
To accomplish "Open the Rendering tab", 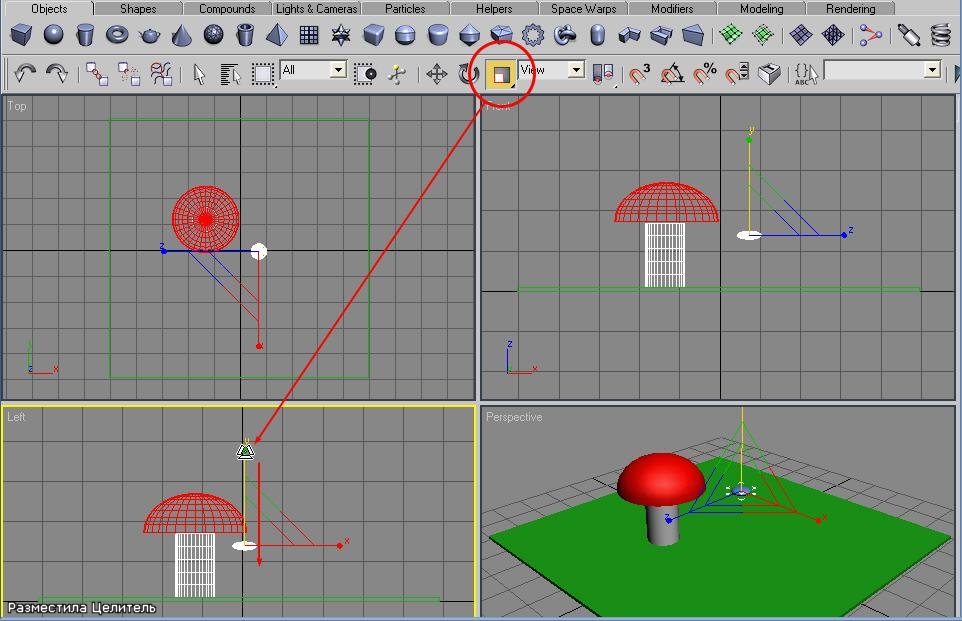I will tap(850, 9).
